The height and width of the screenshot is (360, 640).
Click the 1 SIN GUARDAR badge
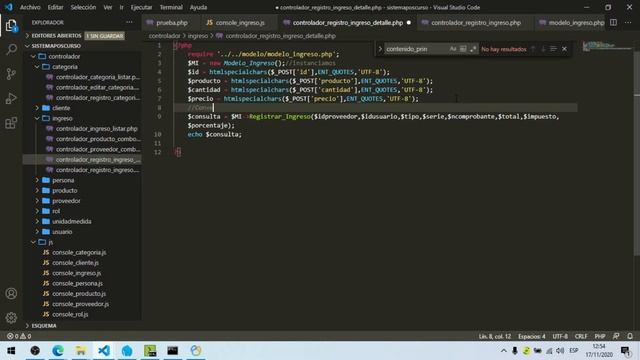click(104, 36)
